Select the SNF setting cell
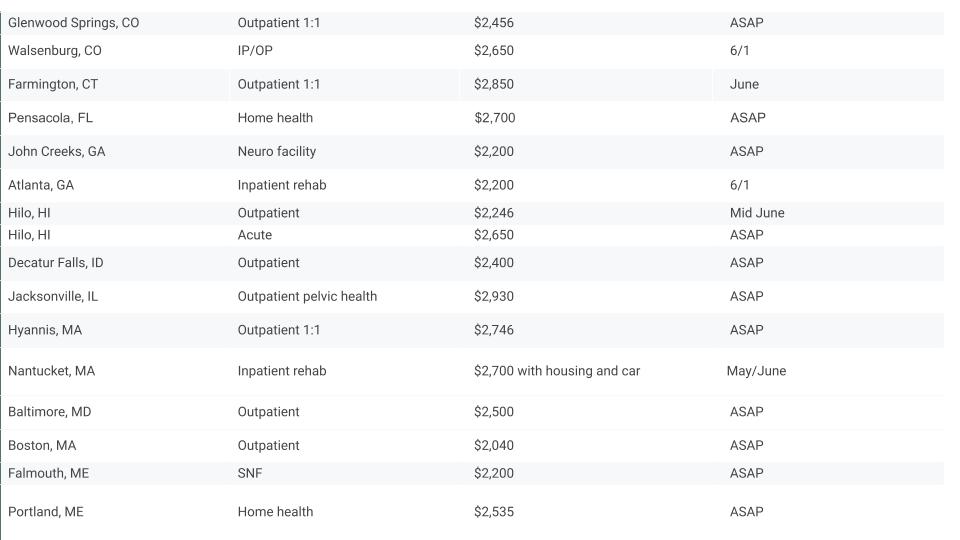This screenshot has width=960, height=540. point(250,473)
